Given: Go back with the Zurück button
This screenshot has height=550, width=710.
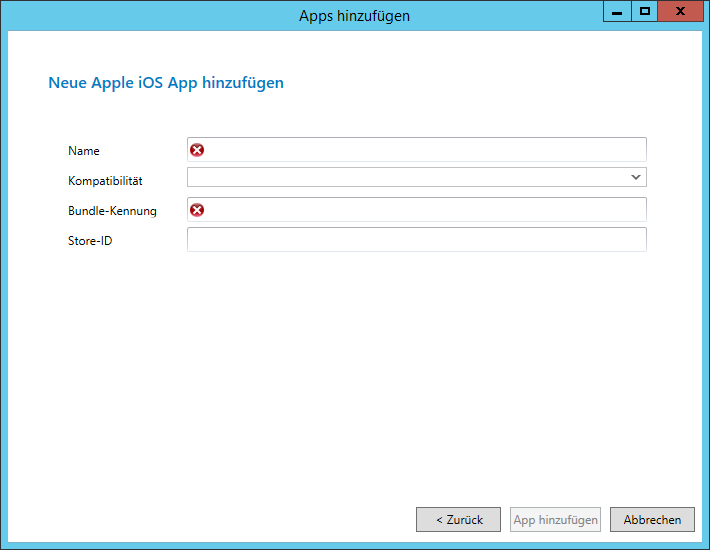Looking at the screenshot, I should pyautogui.click(x=458, y=520).
